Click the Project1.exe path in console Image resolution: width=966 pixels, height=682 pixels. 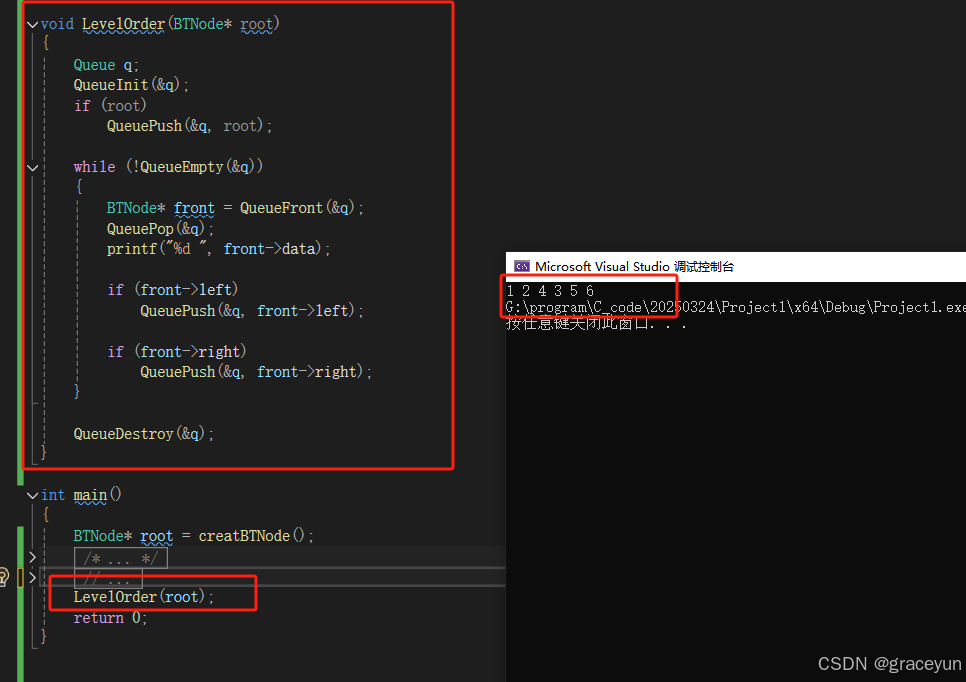(x=736, y=307)
